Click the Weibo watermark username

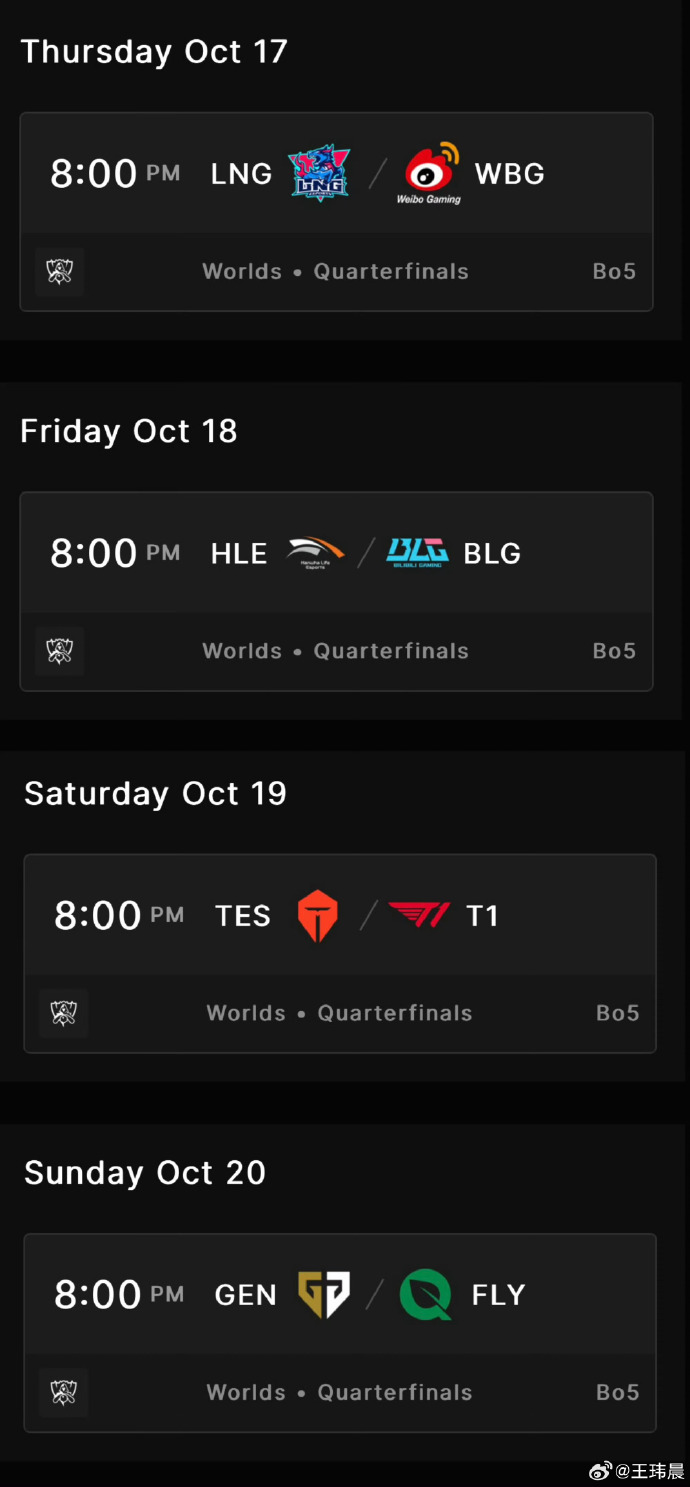649,1471
